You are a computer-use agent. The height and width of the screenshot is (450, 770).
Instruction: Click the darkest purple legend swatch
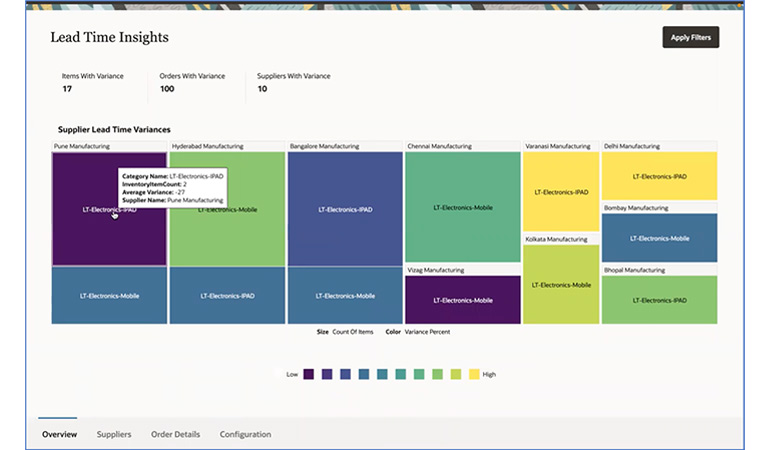pos(309,374)
